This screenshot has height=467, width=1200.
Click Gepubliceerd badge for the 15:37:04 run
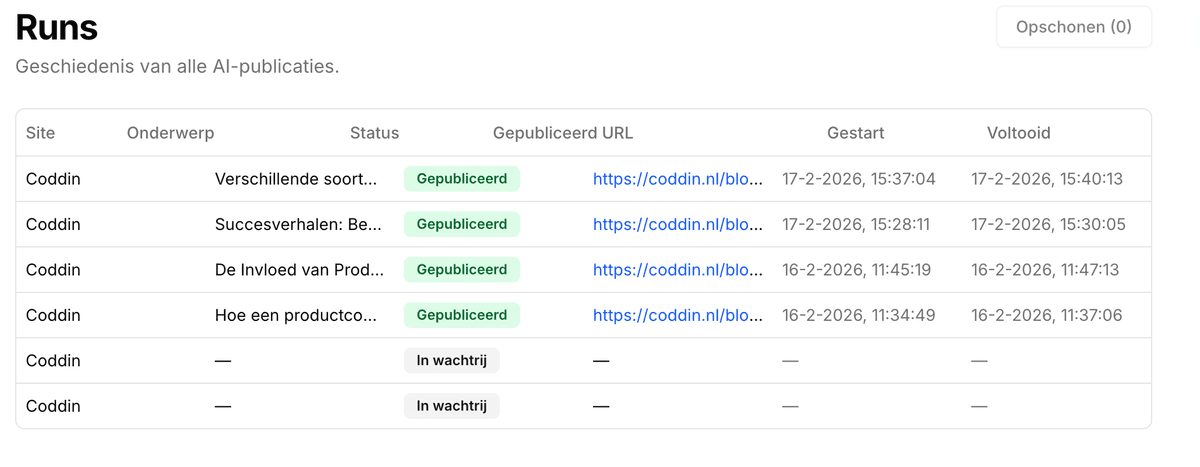click(462, 179)
